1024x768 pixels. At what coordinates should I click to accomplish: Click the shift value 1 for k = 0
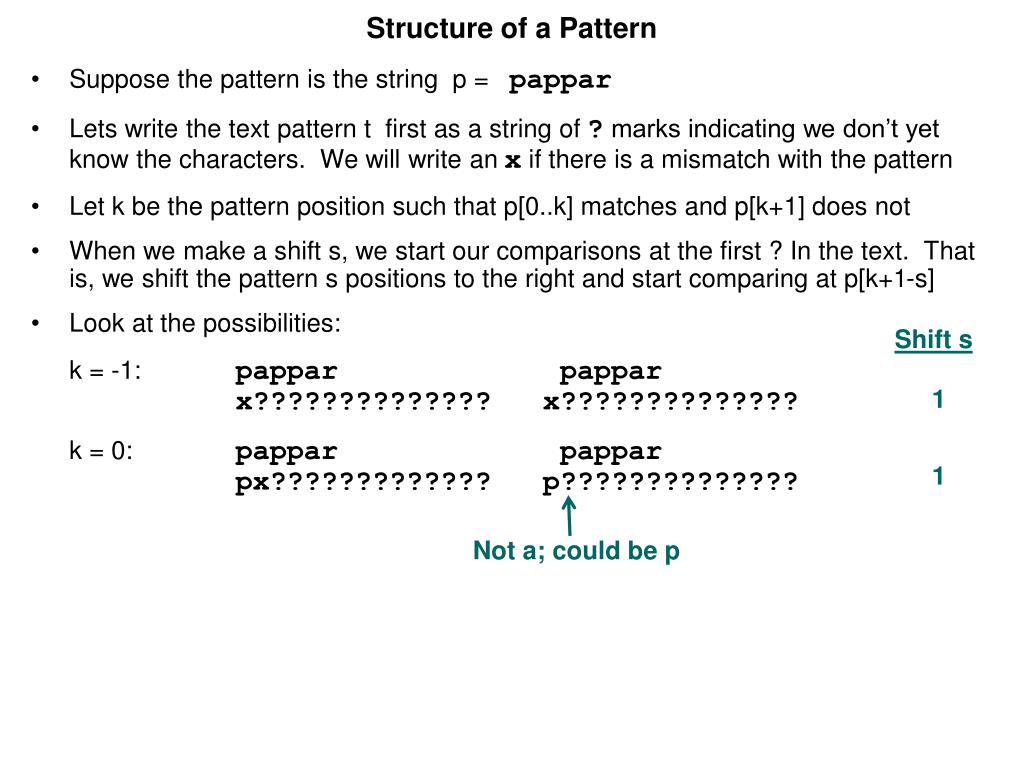pyautogui.click(x=938, y=477)
